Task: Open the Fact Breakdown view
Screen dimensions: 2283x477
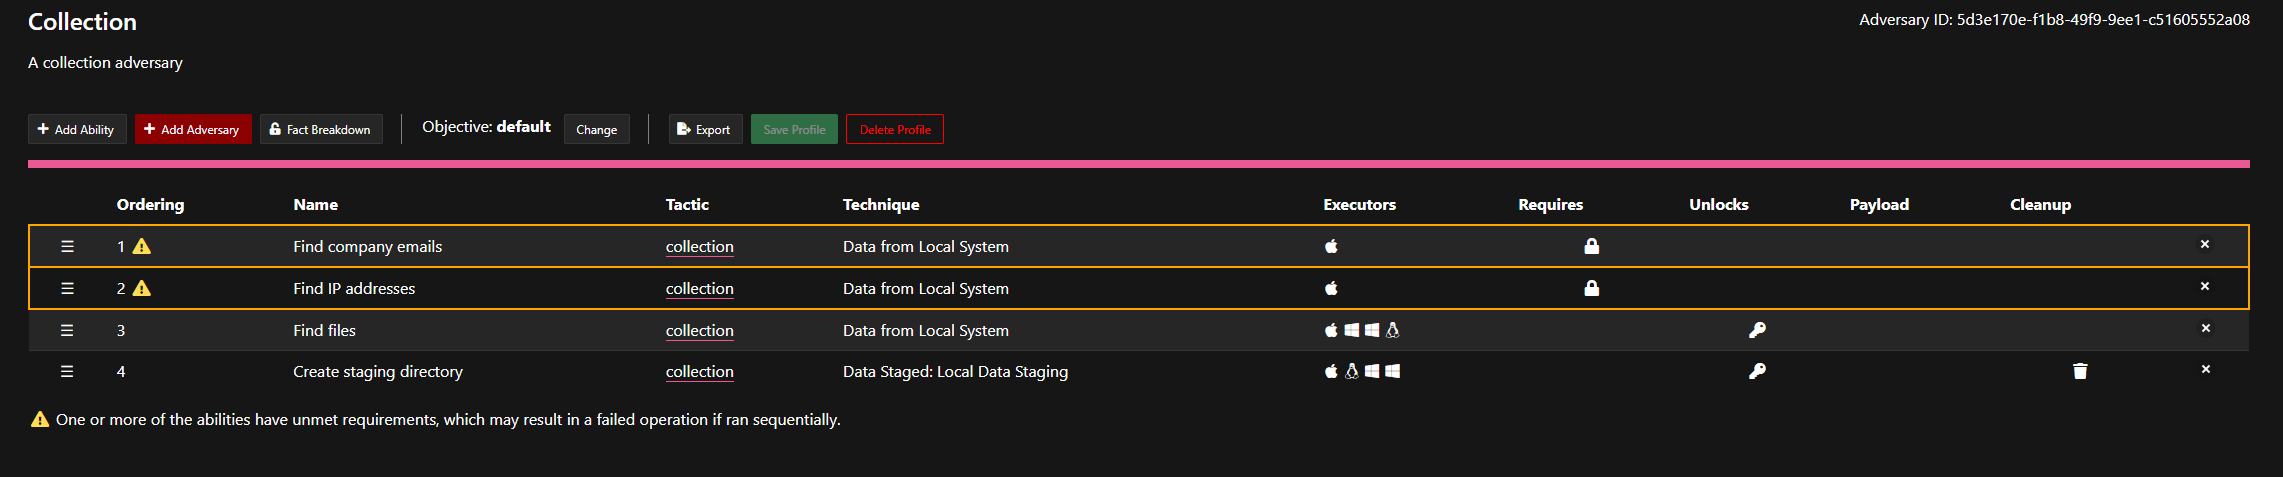Action: tap(321, 129)
